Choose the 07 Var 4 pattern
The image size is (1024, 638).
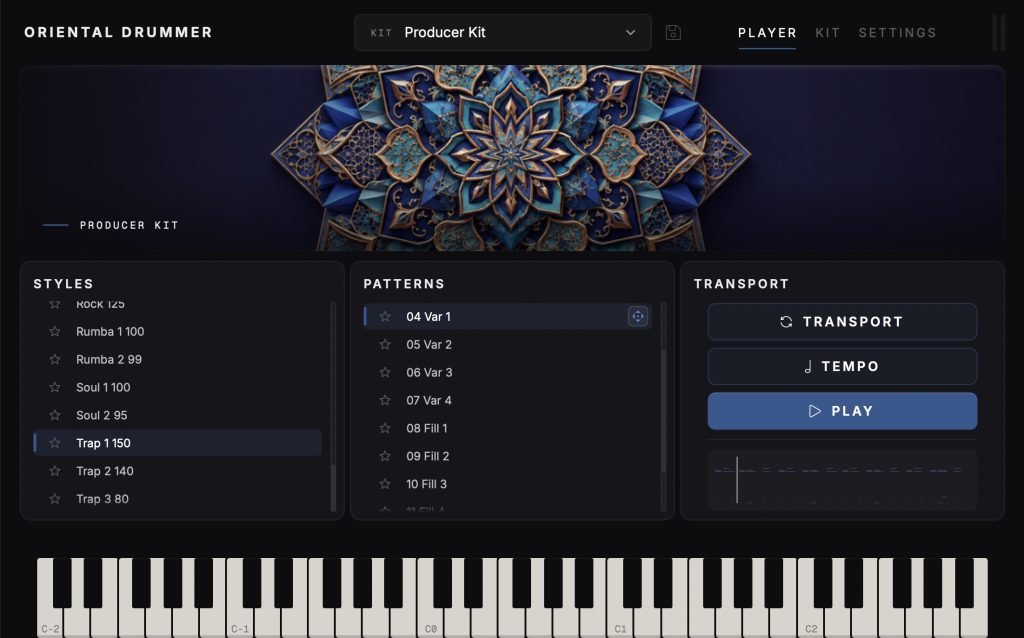[507, 400]
